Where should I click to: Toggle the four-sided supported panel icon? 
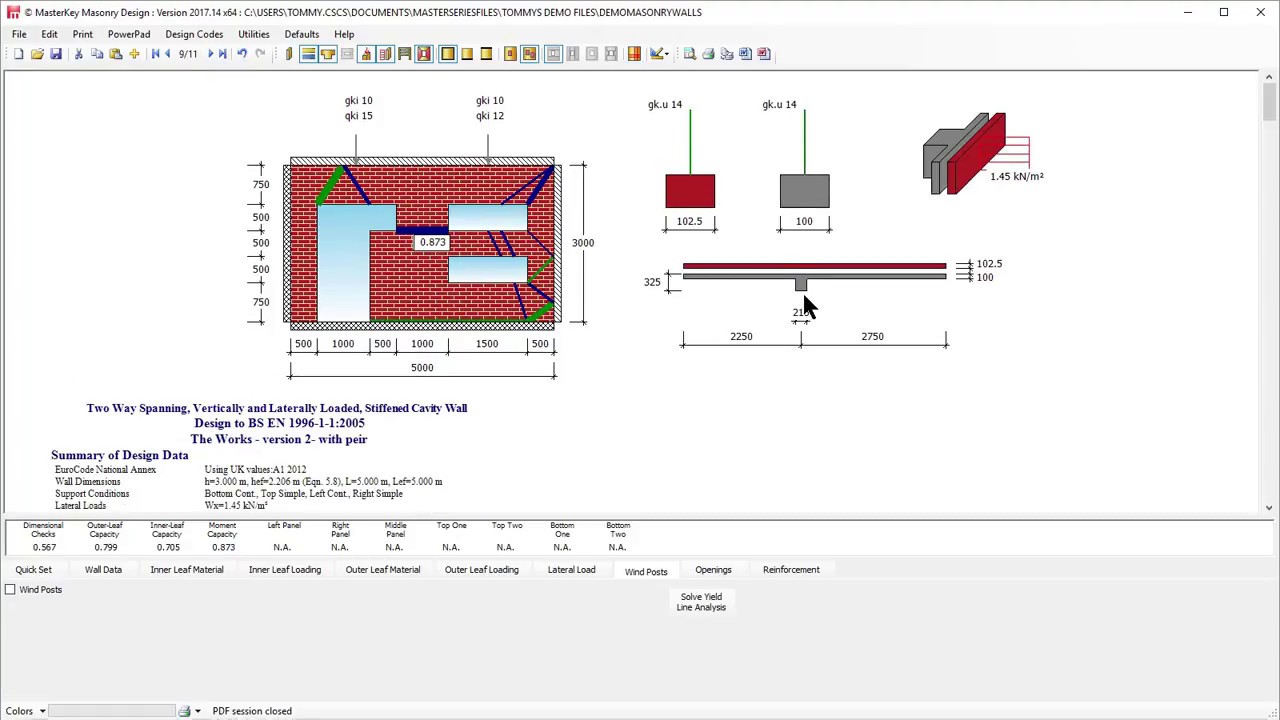448,54
